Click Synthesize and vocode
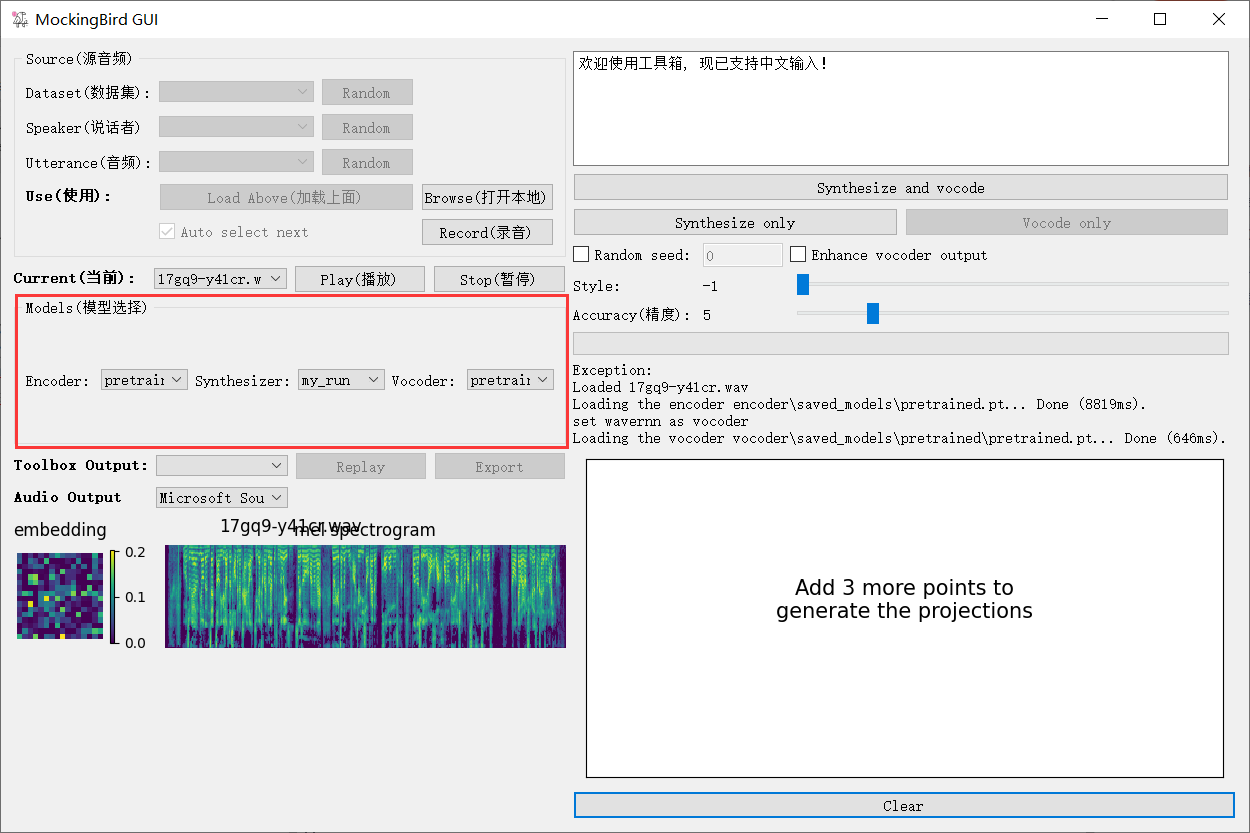 point(900,187)
